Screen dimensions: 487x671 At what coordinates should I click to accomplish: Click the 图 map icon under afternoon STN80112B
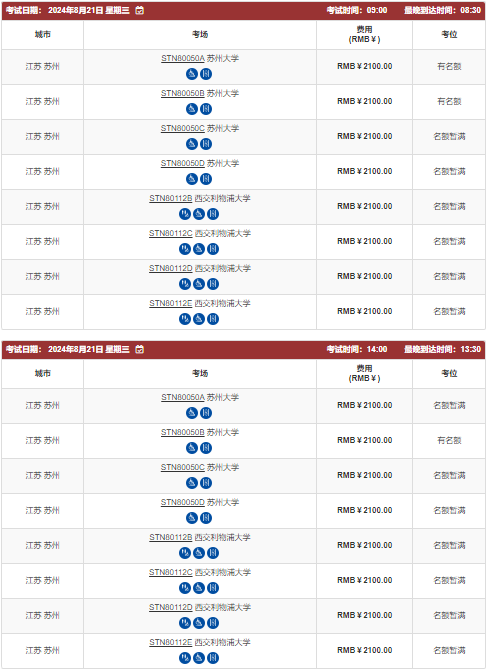(213, 553)
